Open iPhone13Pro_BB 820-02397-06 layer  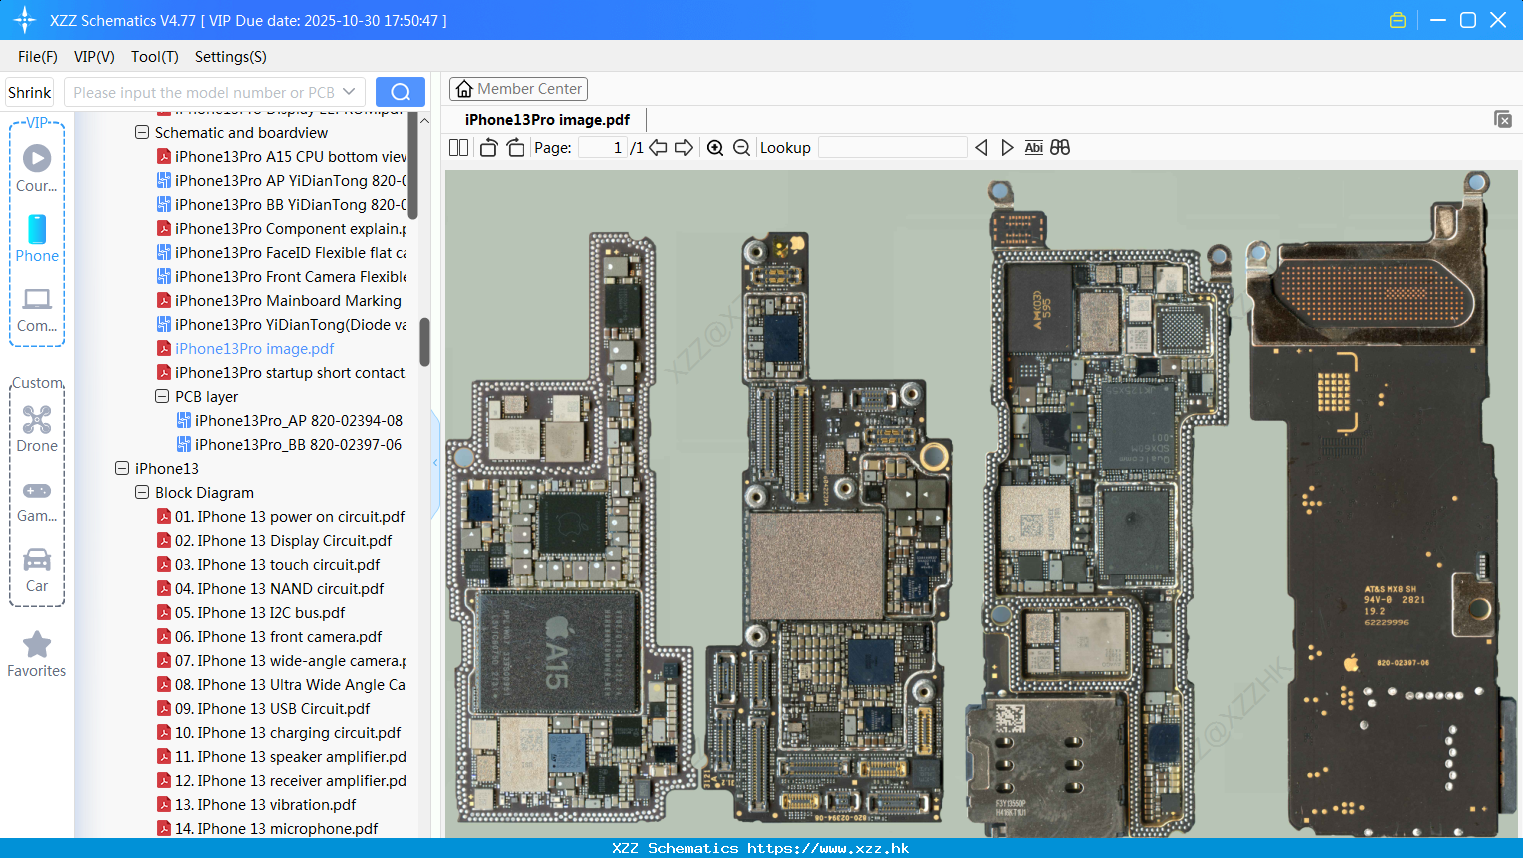[x=289, y=445]
